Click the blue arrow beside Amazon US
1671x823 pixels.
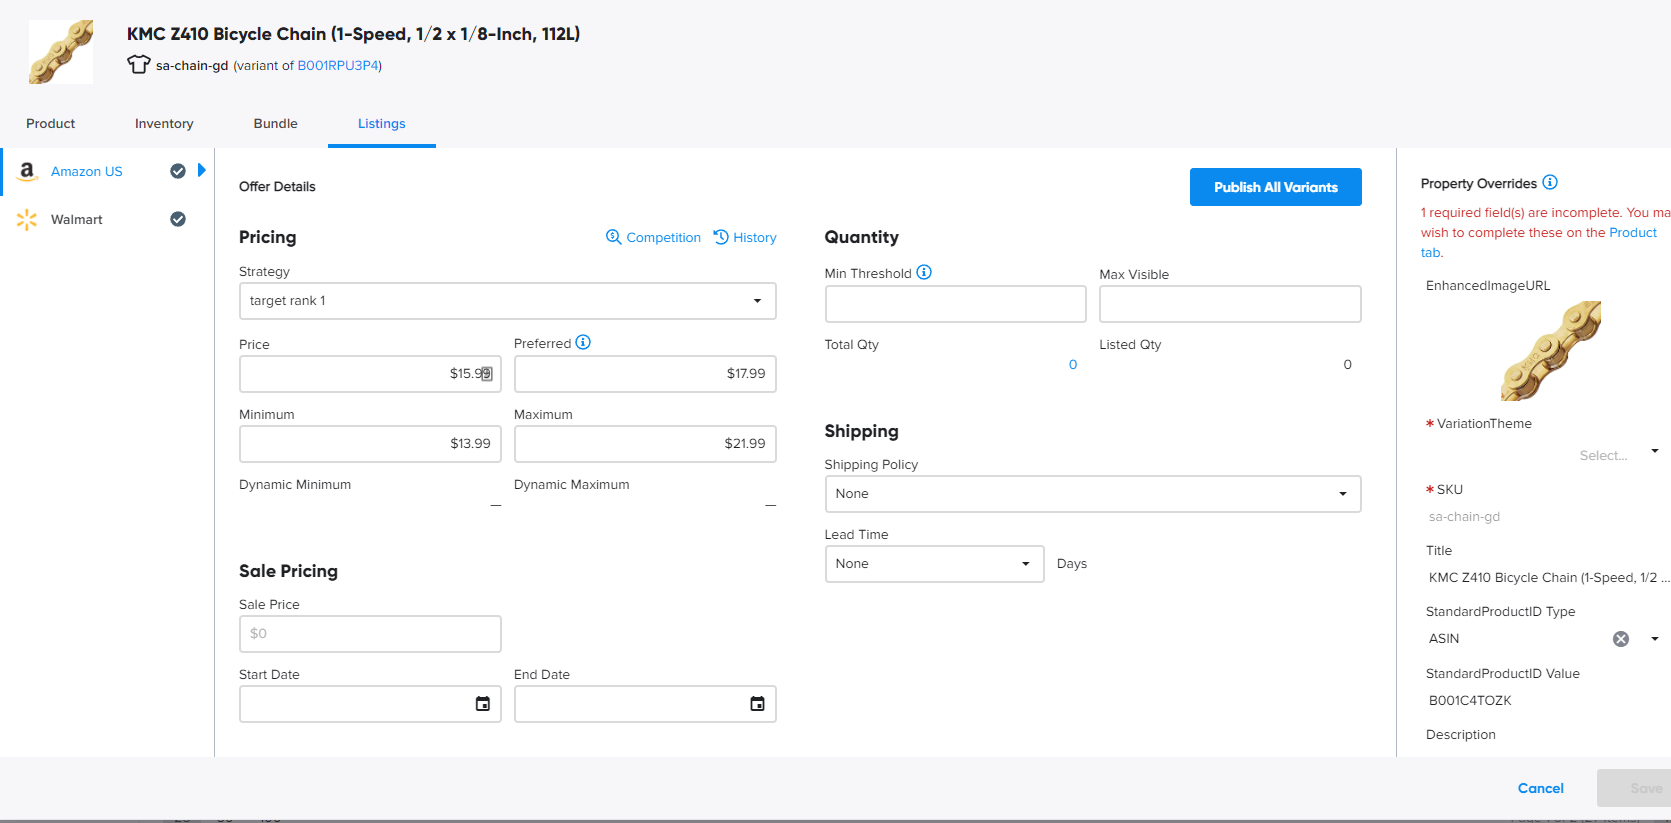(x=202, y=170)
